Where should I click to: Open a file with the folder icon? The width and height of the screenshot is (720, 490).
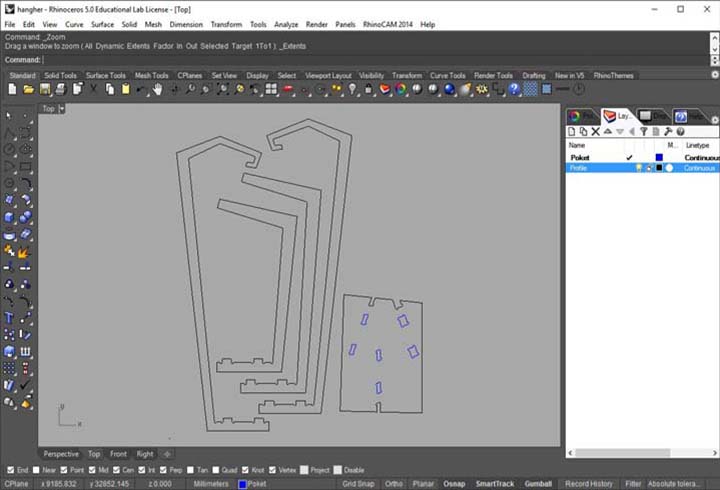point(28,89)
